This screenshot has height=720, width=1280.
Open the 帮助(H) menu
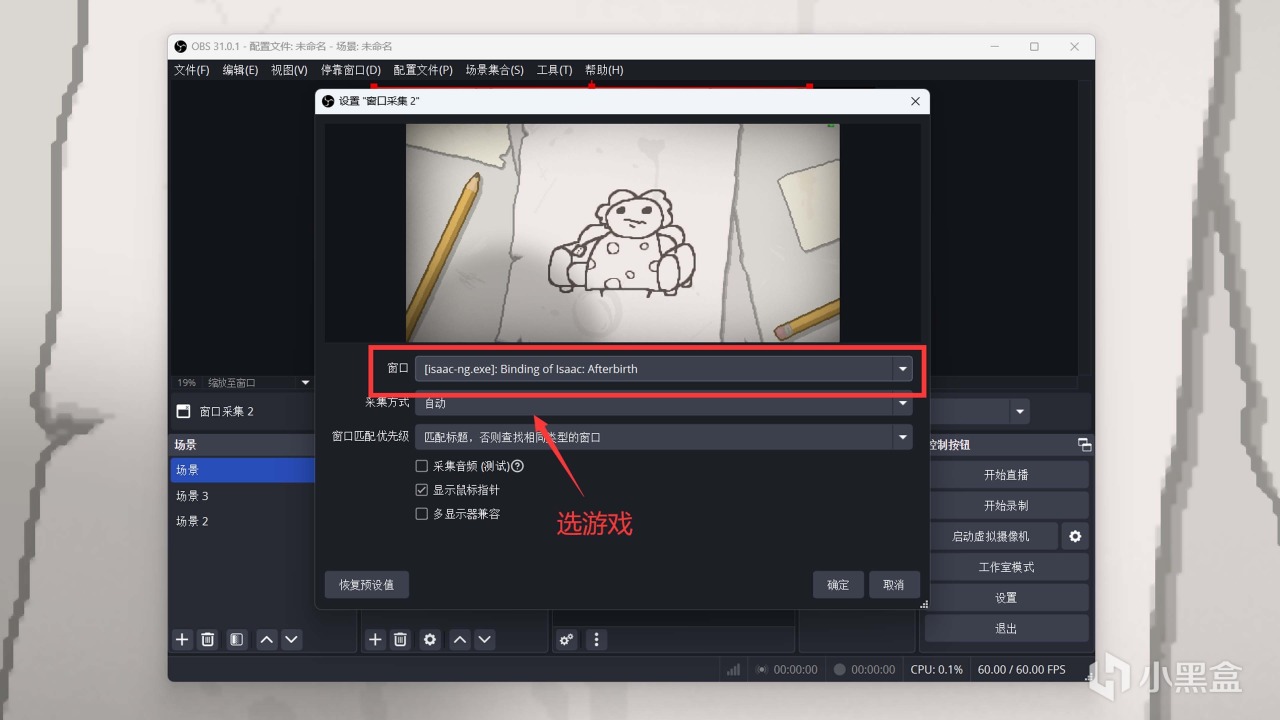(604, 70)
